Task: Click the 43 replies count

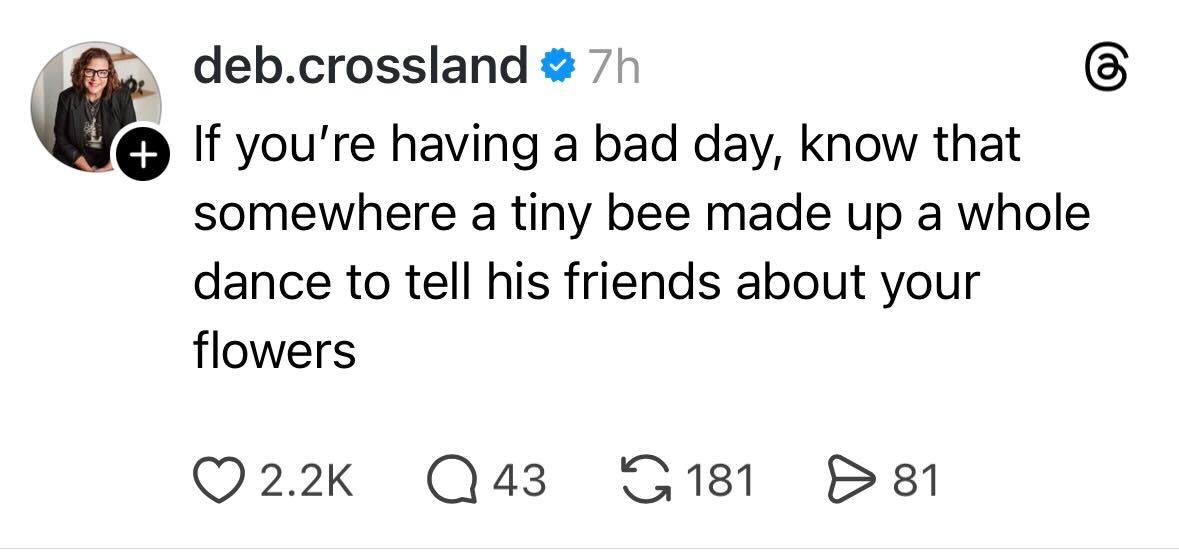Action: [x=520, y=480]
